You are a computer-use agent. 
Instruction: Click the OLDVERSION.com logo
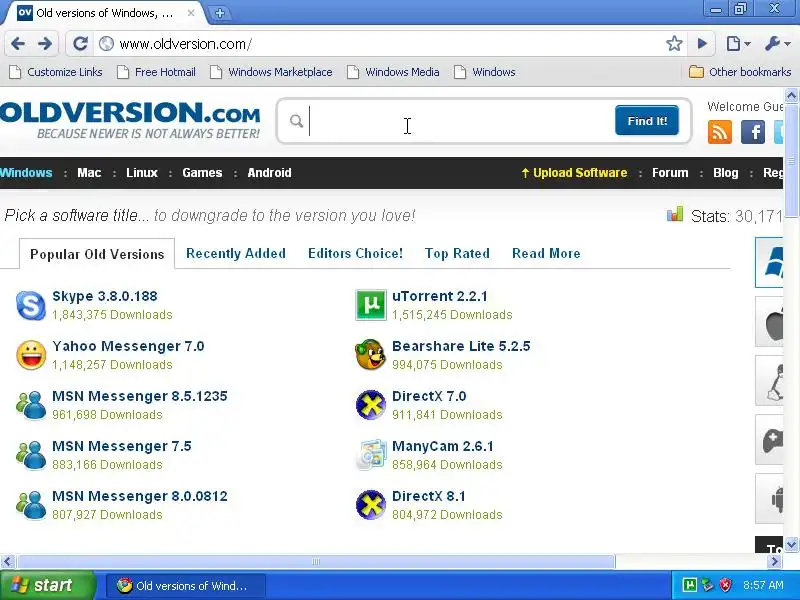click(x=130, y=120)
